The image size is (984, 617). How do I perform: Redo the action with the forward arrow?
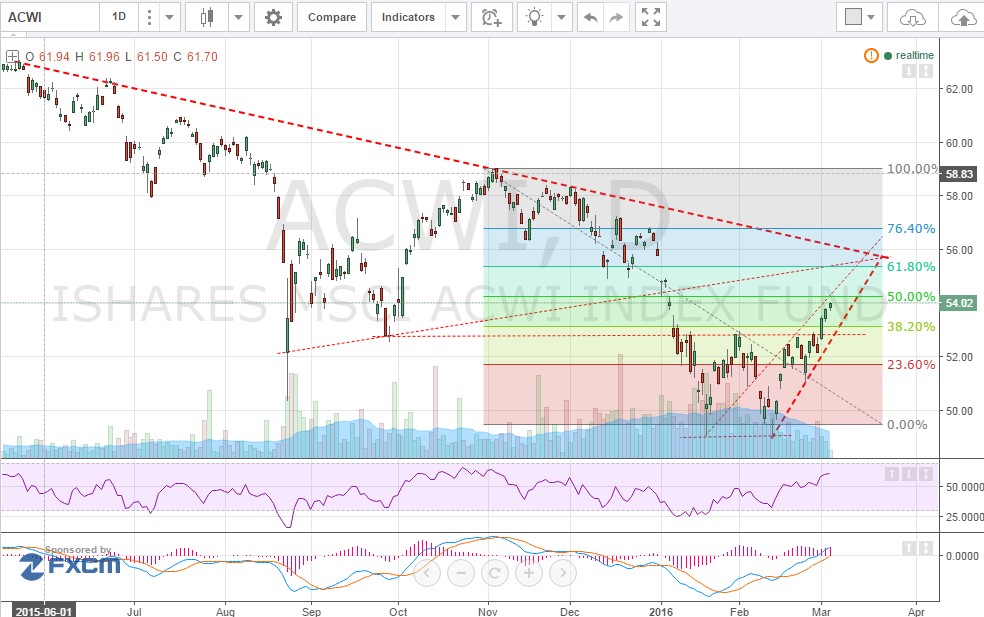coord(616,17)
